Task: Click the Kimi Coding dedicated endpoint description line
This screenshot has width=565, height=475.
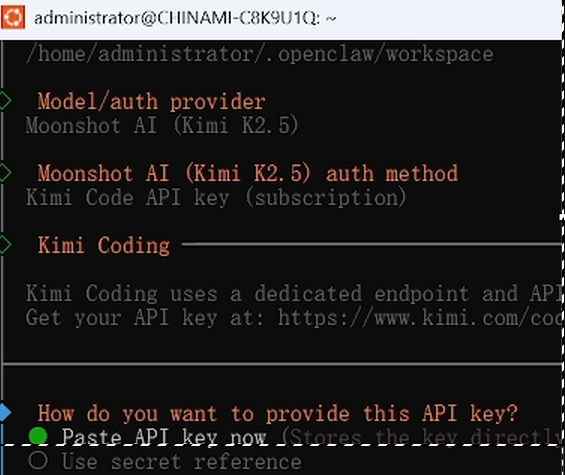Action: [x=294, y=293]
